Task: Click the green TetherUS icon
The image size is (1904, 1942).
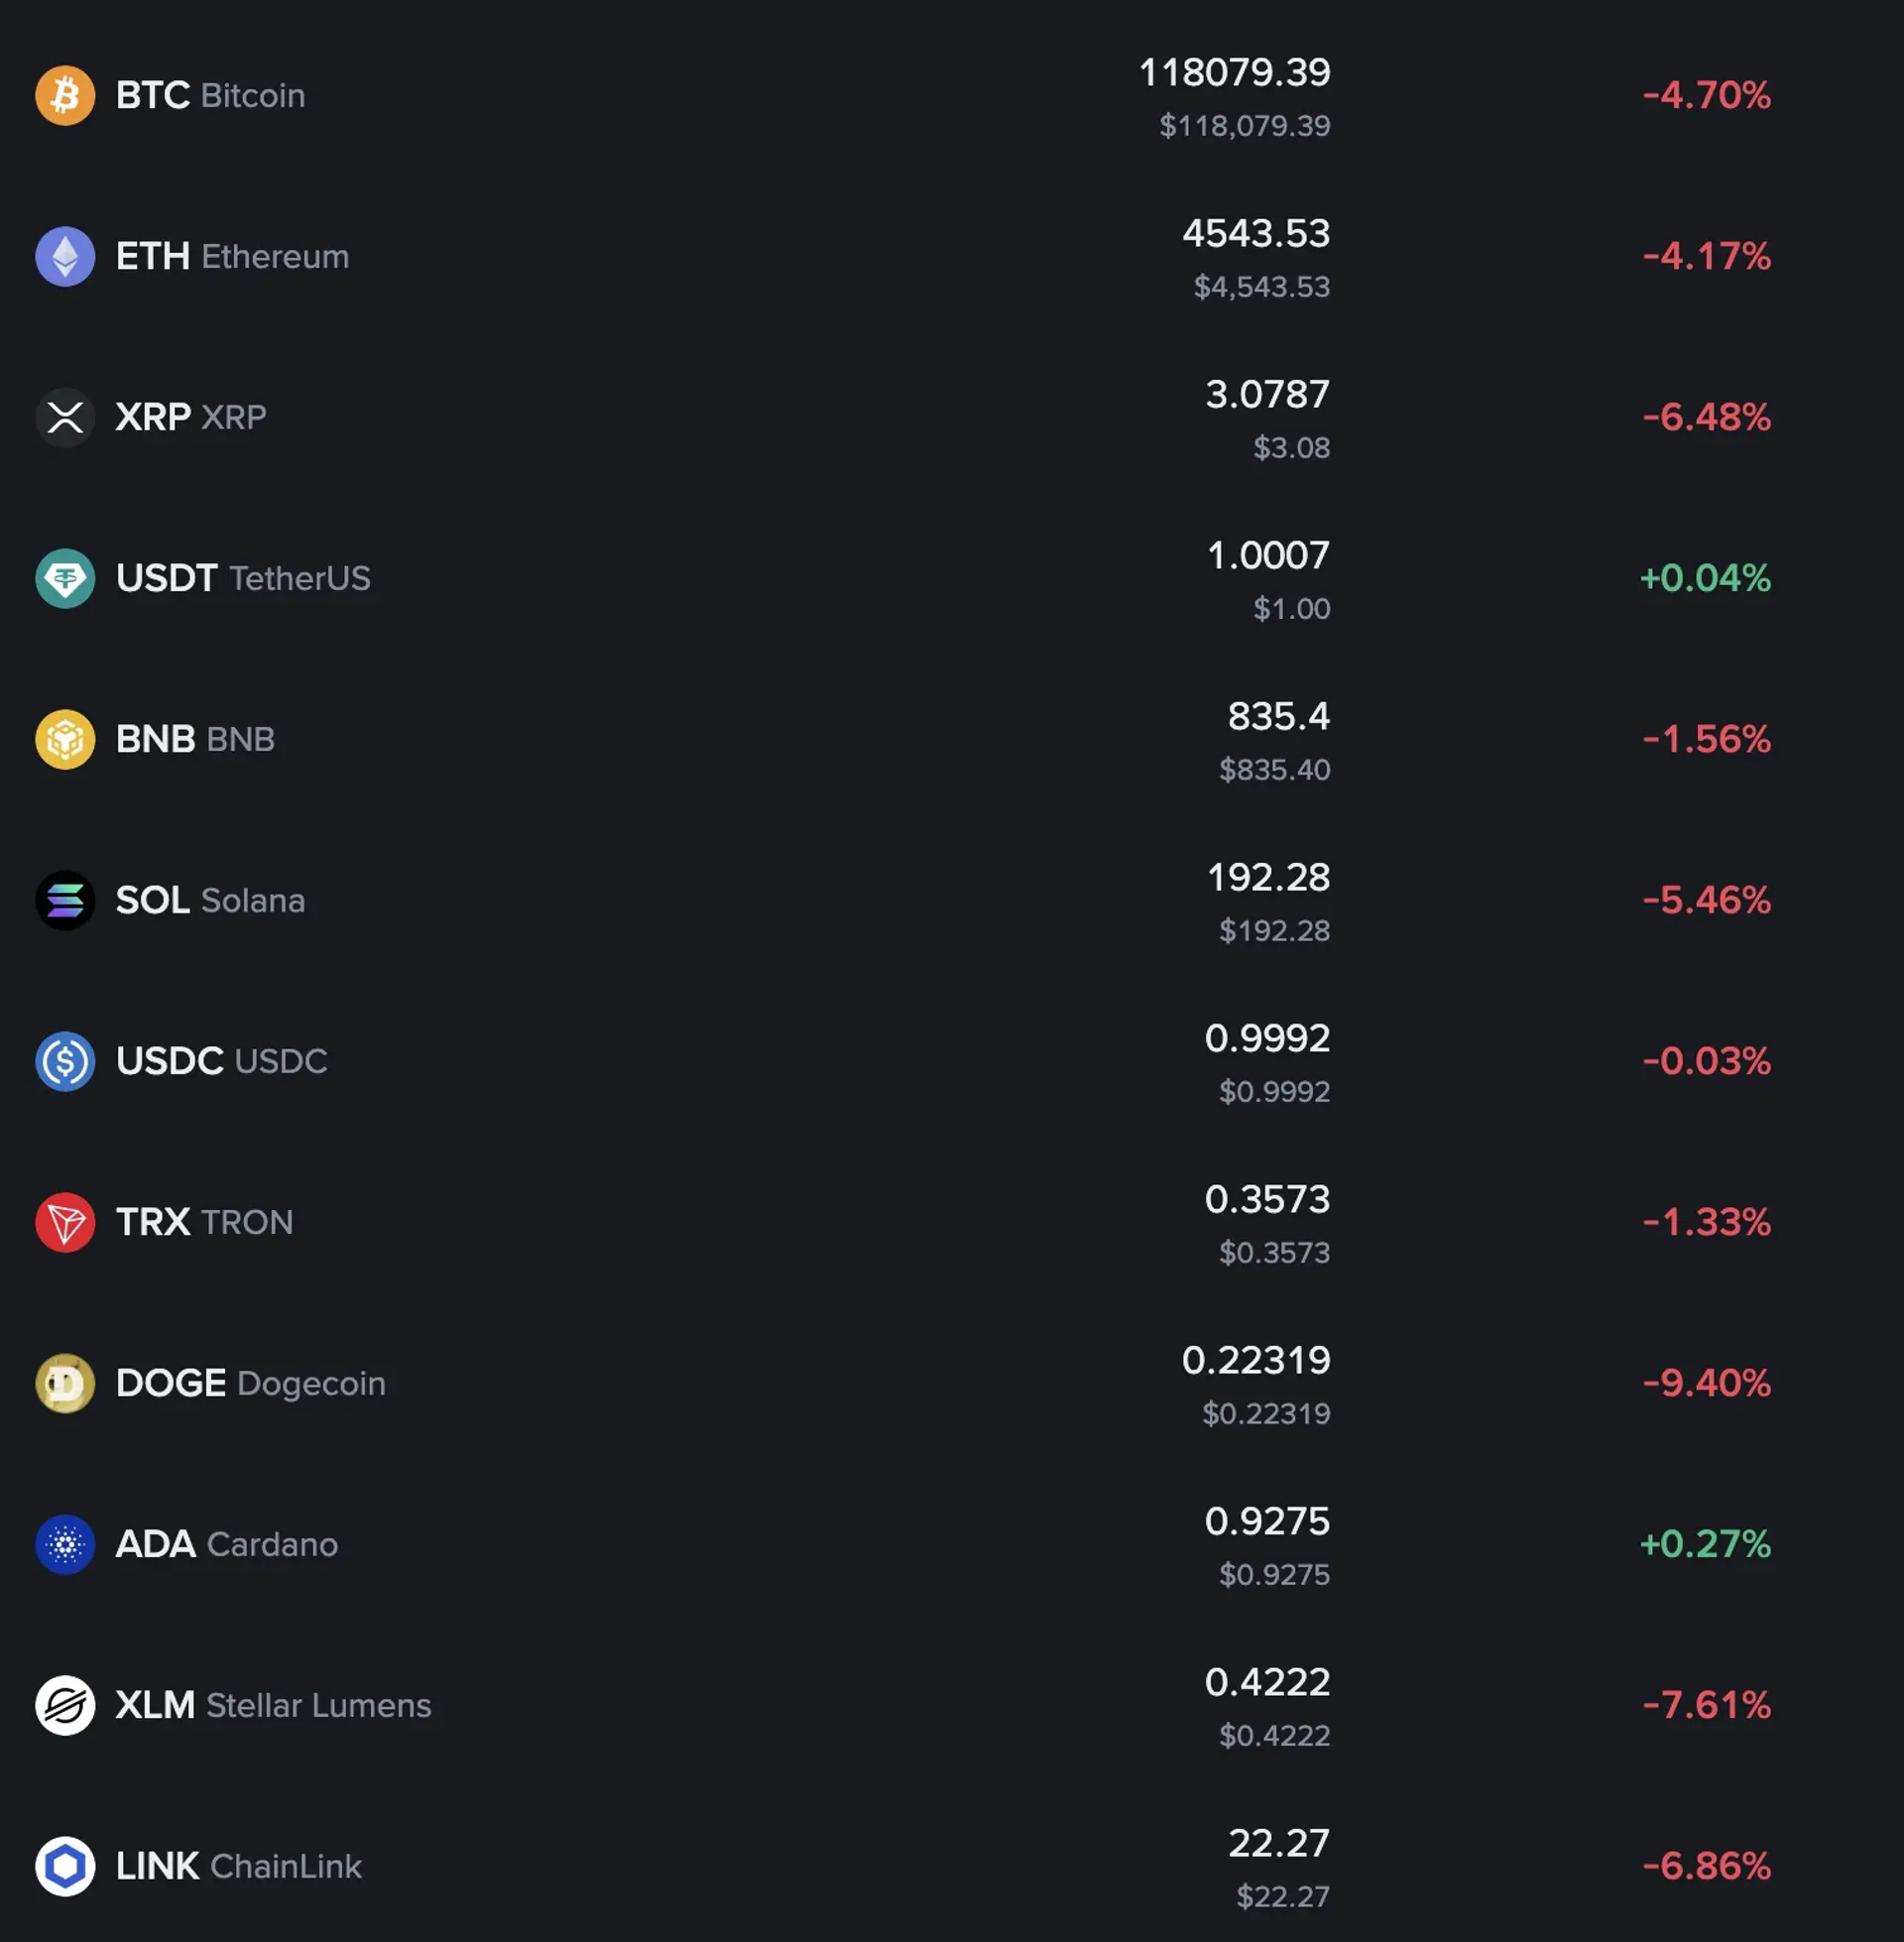Action: 65,578
